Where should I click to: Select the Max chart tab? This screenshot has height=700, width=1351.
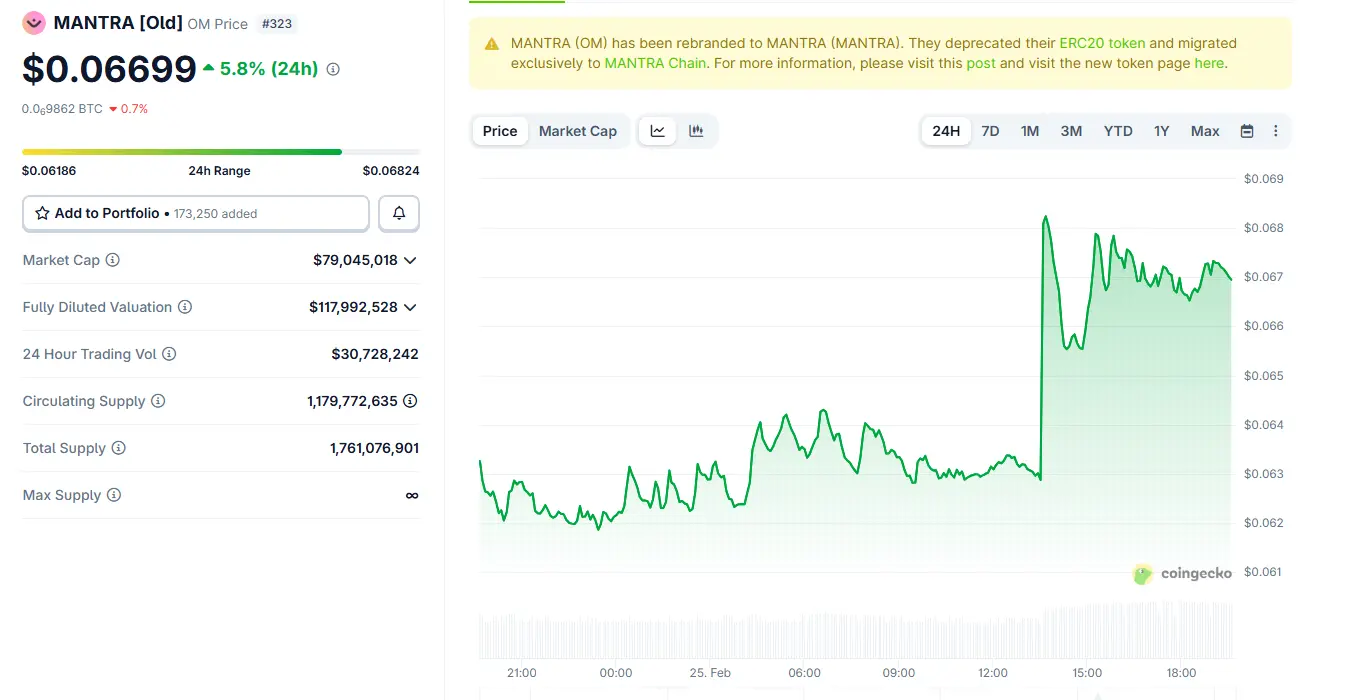(x=1205, y=131)
